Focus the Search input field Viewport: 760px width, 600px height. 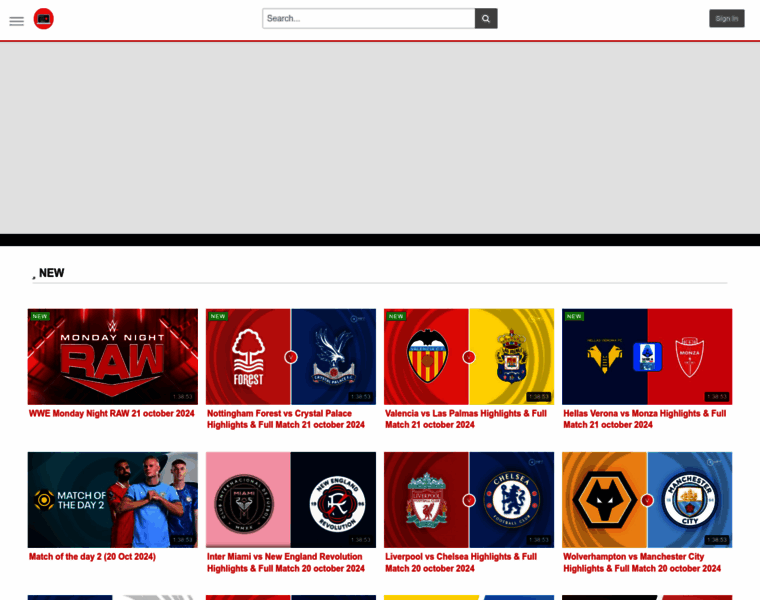pyautogui.click(x=369, y=18)
